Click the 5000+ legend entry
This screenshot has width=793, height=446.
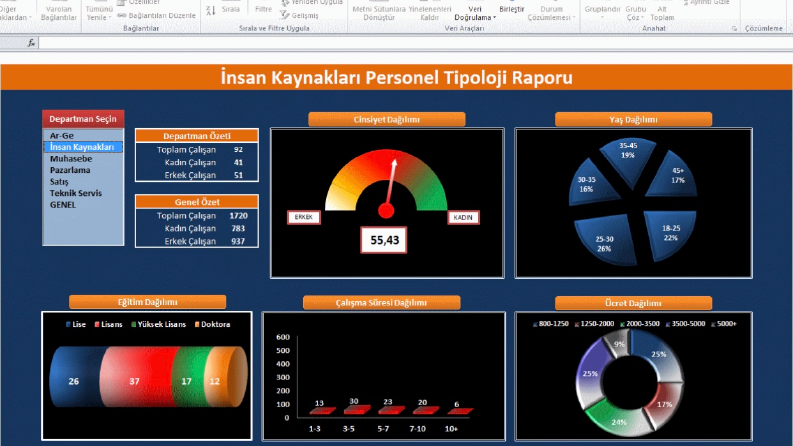pos(724,324)
